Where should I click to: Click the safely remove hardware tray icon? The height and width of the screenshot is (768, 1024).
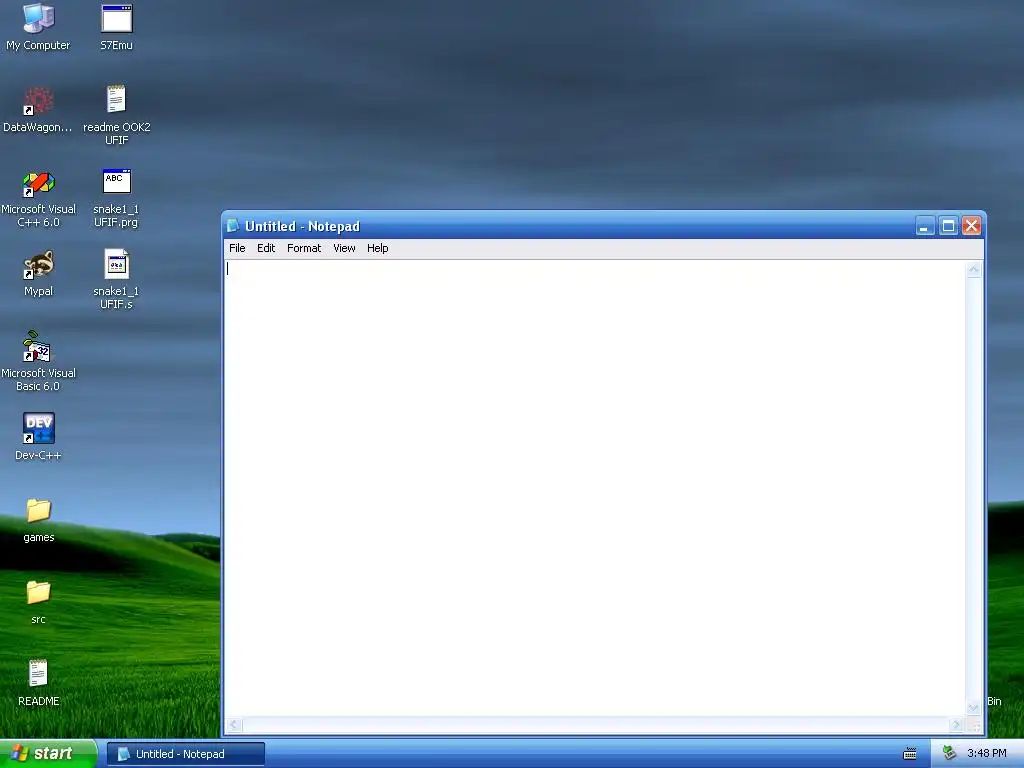tap(950, 753)
